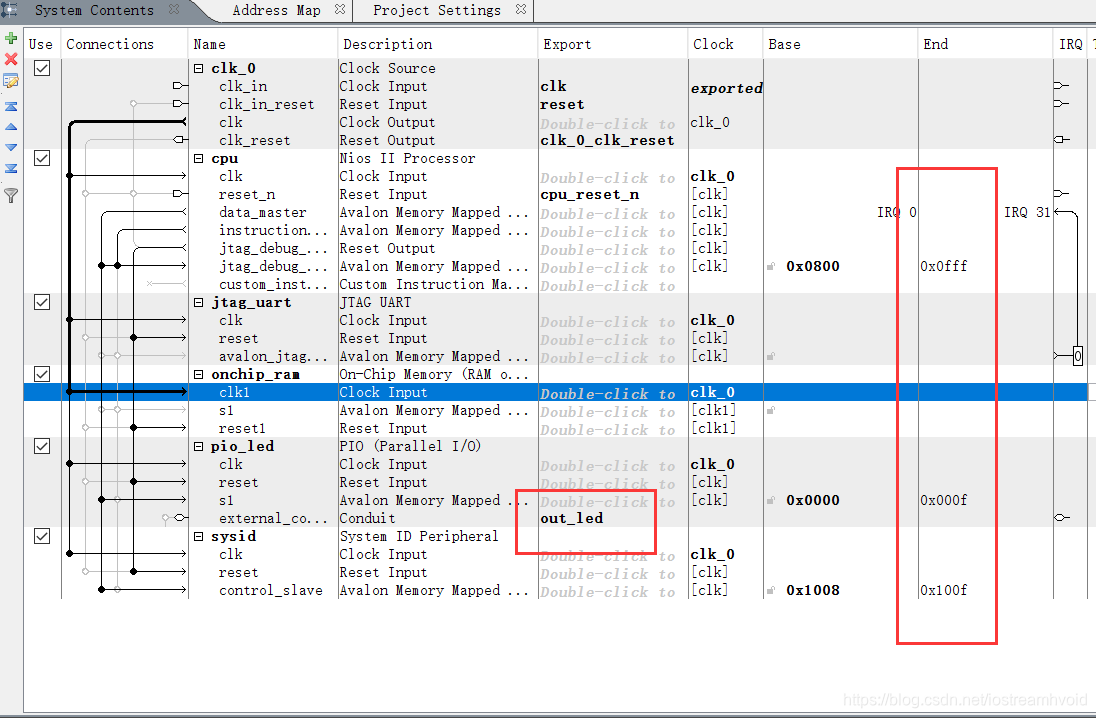Click the Use column header
The height and width of the screenshot is (718, 1096).
click(41, 44)
